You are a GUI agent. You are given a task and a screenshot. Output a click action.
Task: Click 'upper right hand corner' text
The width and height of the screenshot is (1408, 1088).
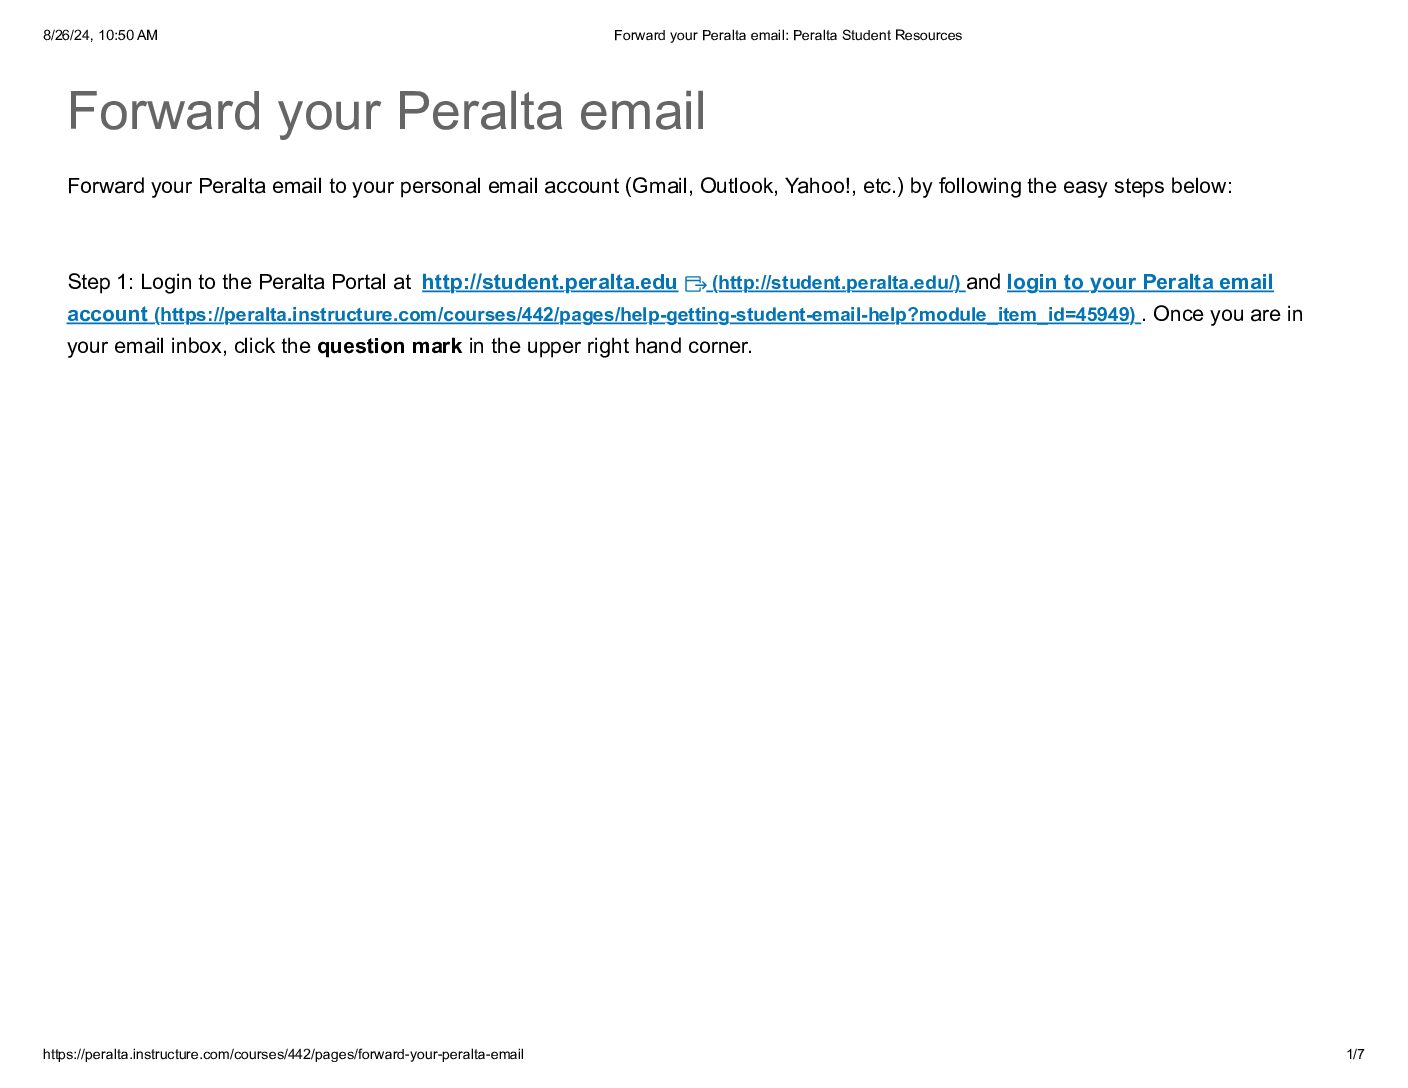(640, 346)
